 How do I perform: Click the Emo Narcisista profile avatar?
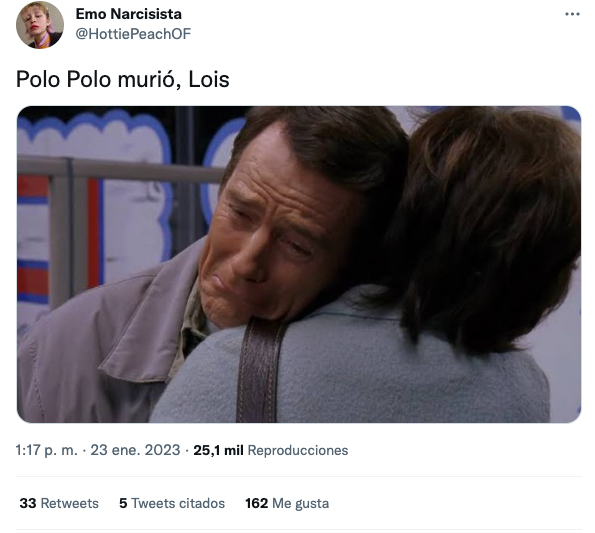coord(40,25)
